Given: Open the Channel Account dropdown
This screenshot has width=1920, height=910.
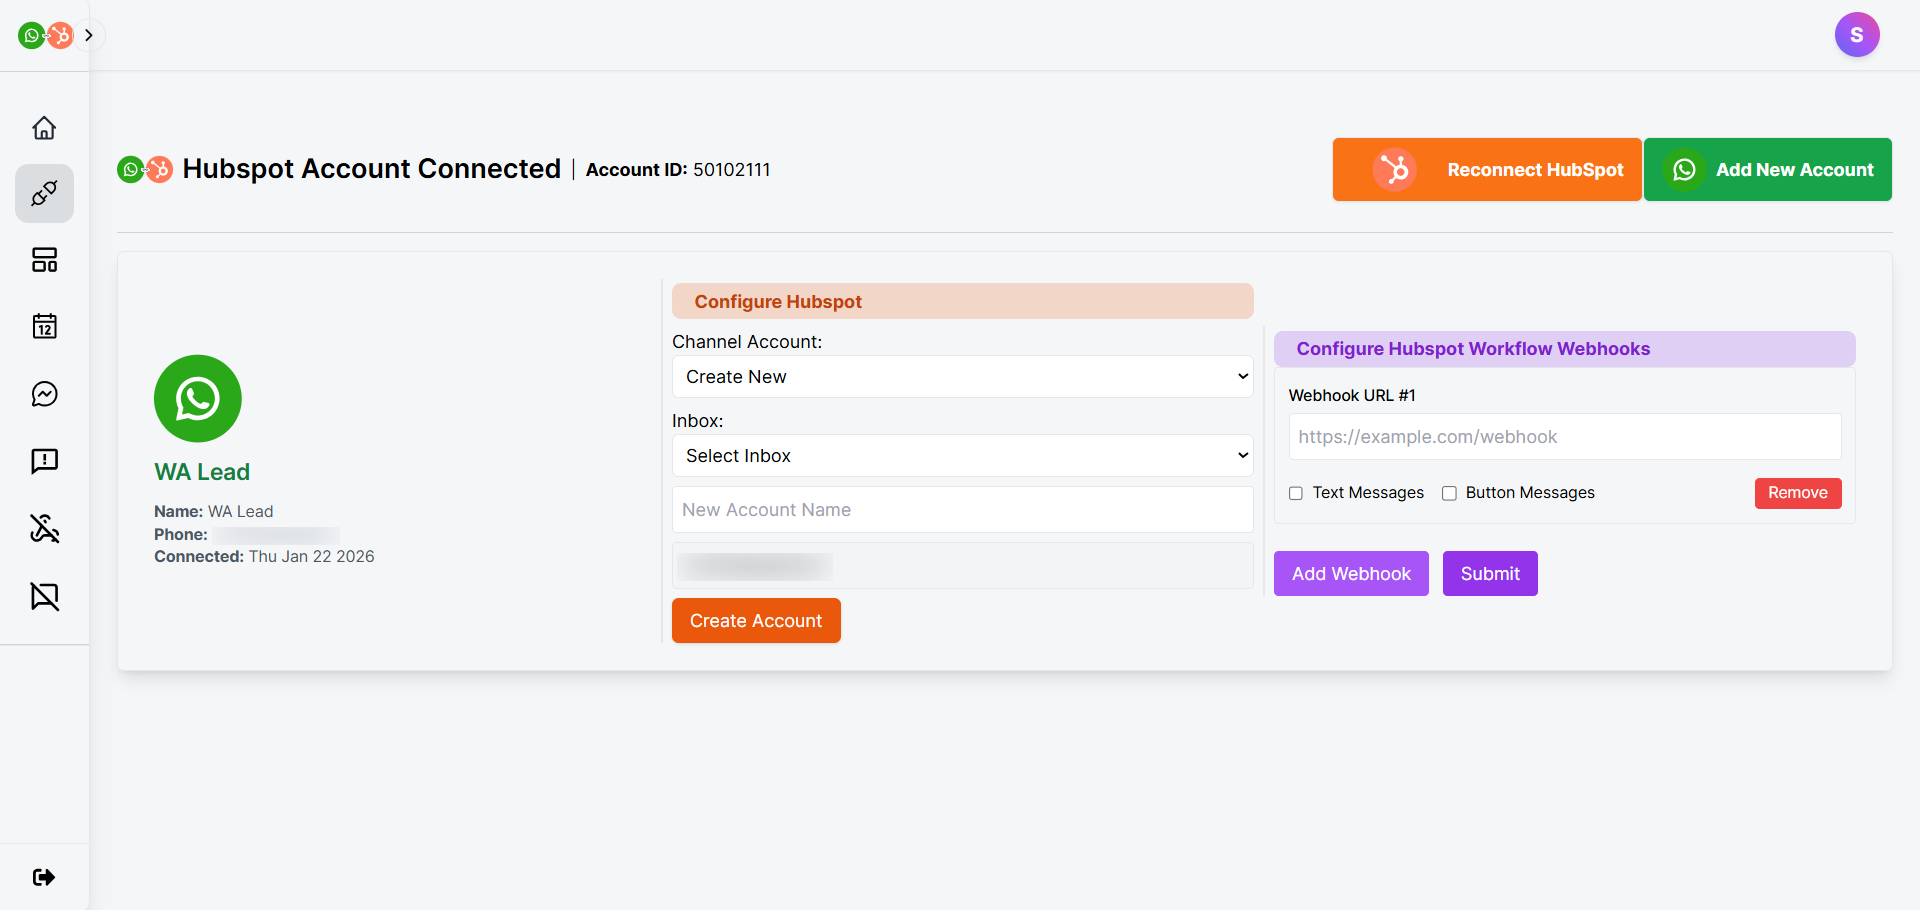Looking at the screenshot, I should coord(962,377).
